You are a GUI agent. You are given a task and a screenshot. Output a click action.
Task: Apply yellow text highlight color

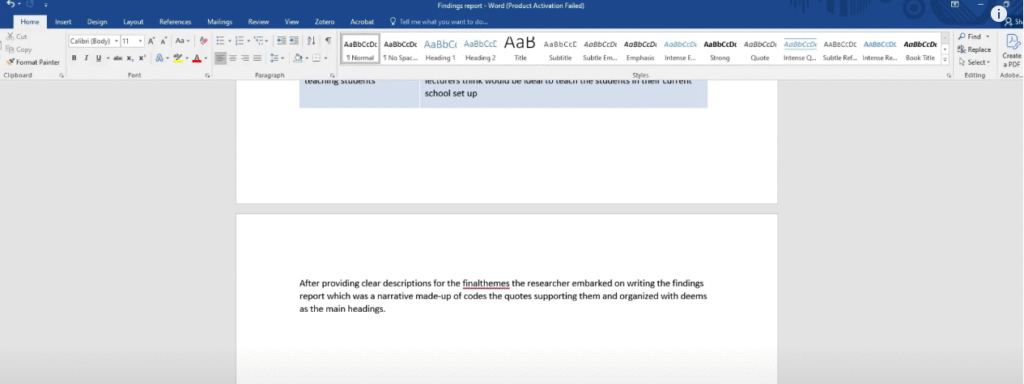[x=178, y=58]
